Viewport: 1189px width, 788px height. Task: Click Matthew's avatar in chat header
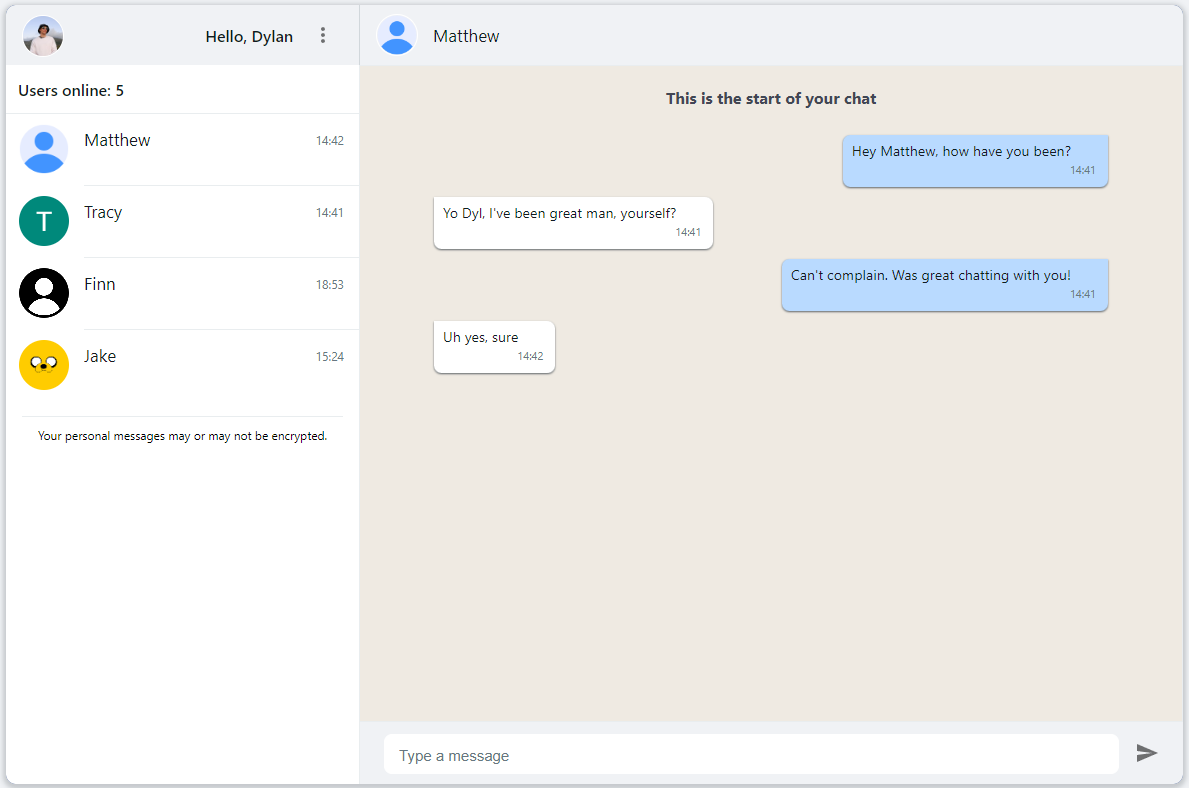click(x=397, y=36)
